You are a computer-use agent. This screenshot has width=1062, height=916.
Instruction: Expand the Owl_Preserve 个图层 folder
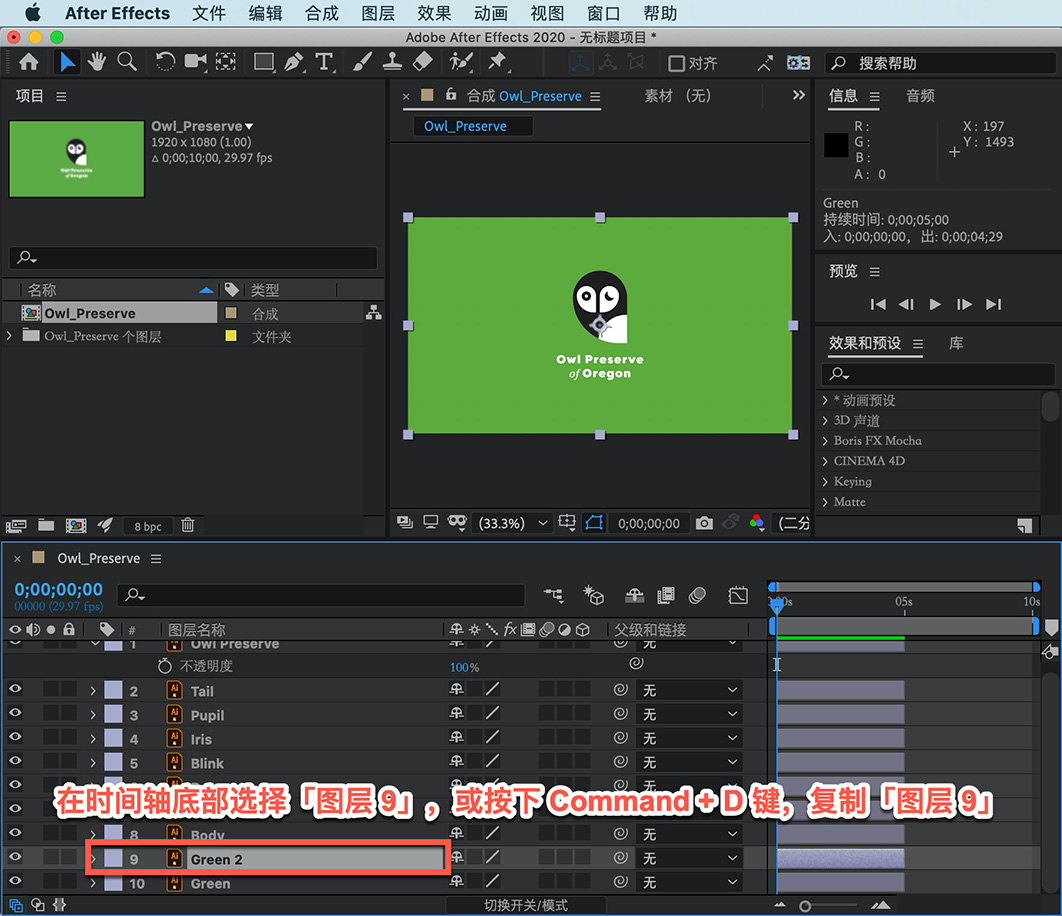[x=9, y=335]
